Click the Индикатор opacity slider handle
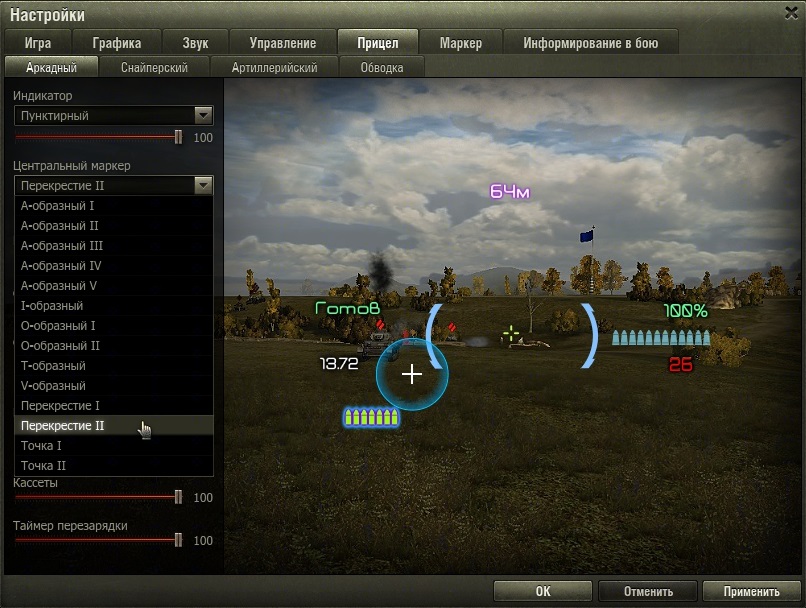 pos(178,137)
